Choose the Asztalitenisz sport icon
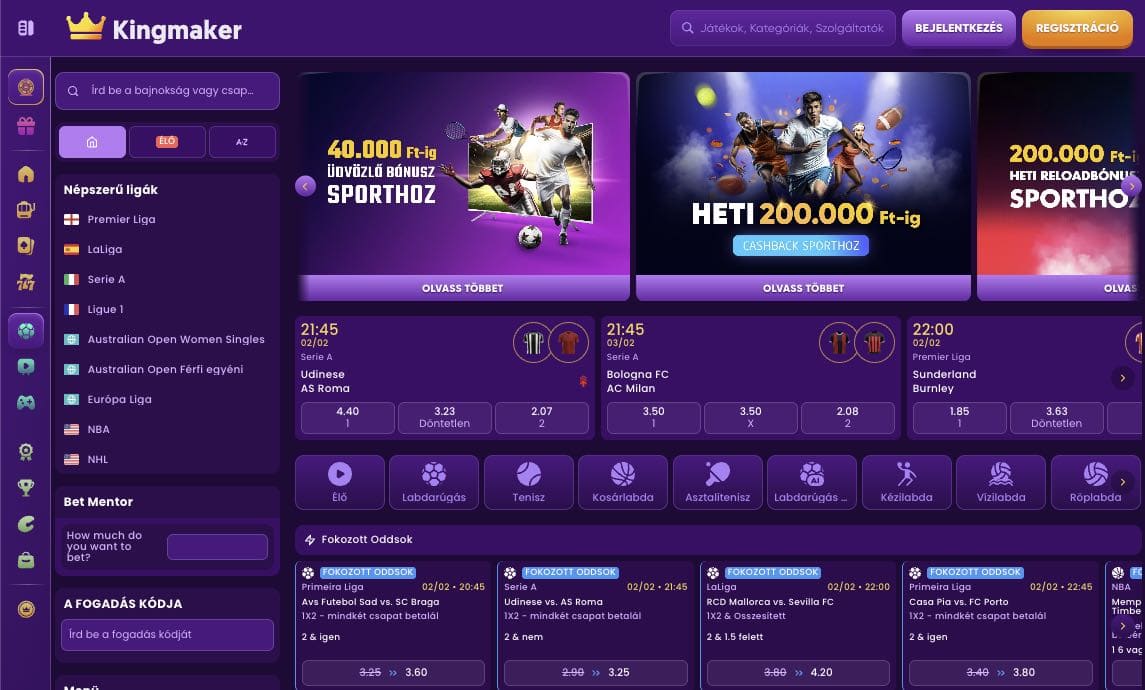Viewport: 1145px width, 690px height. [717, 482]
